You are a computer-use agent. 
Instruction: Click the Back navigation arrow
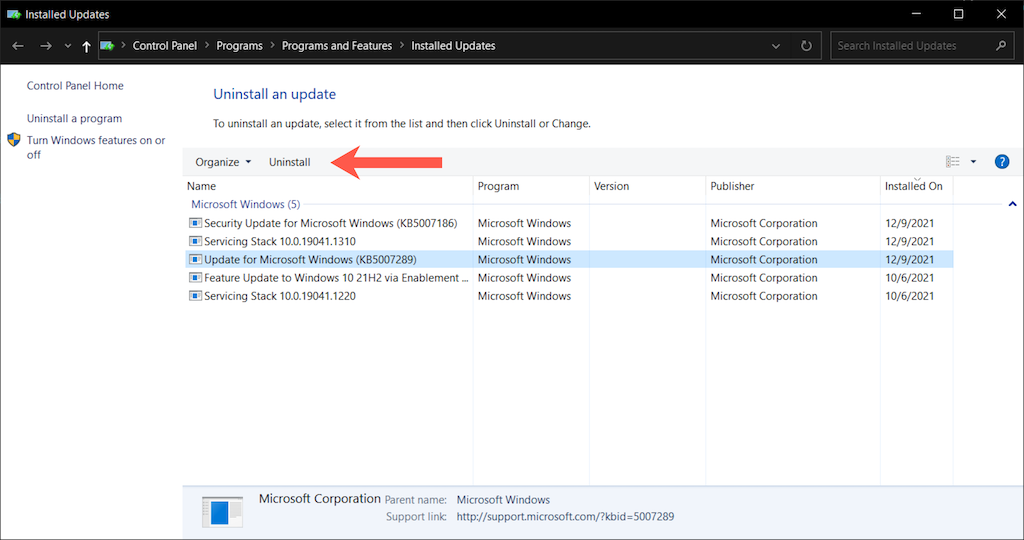coord(18,46)
